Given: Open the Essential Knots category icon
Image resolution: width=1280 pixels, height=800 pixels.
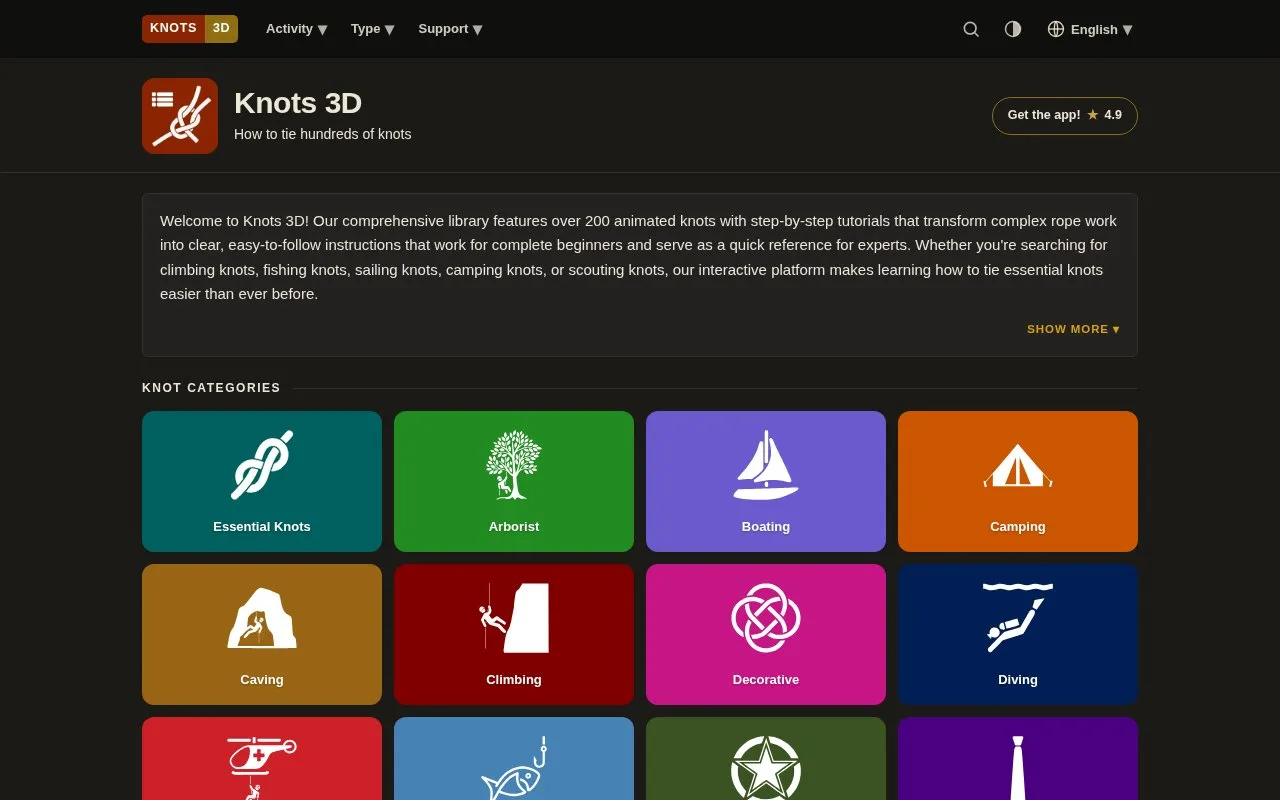Looking at the screenshot, I should [x=262, y=465].
